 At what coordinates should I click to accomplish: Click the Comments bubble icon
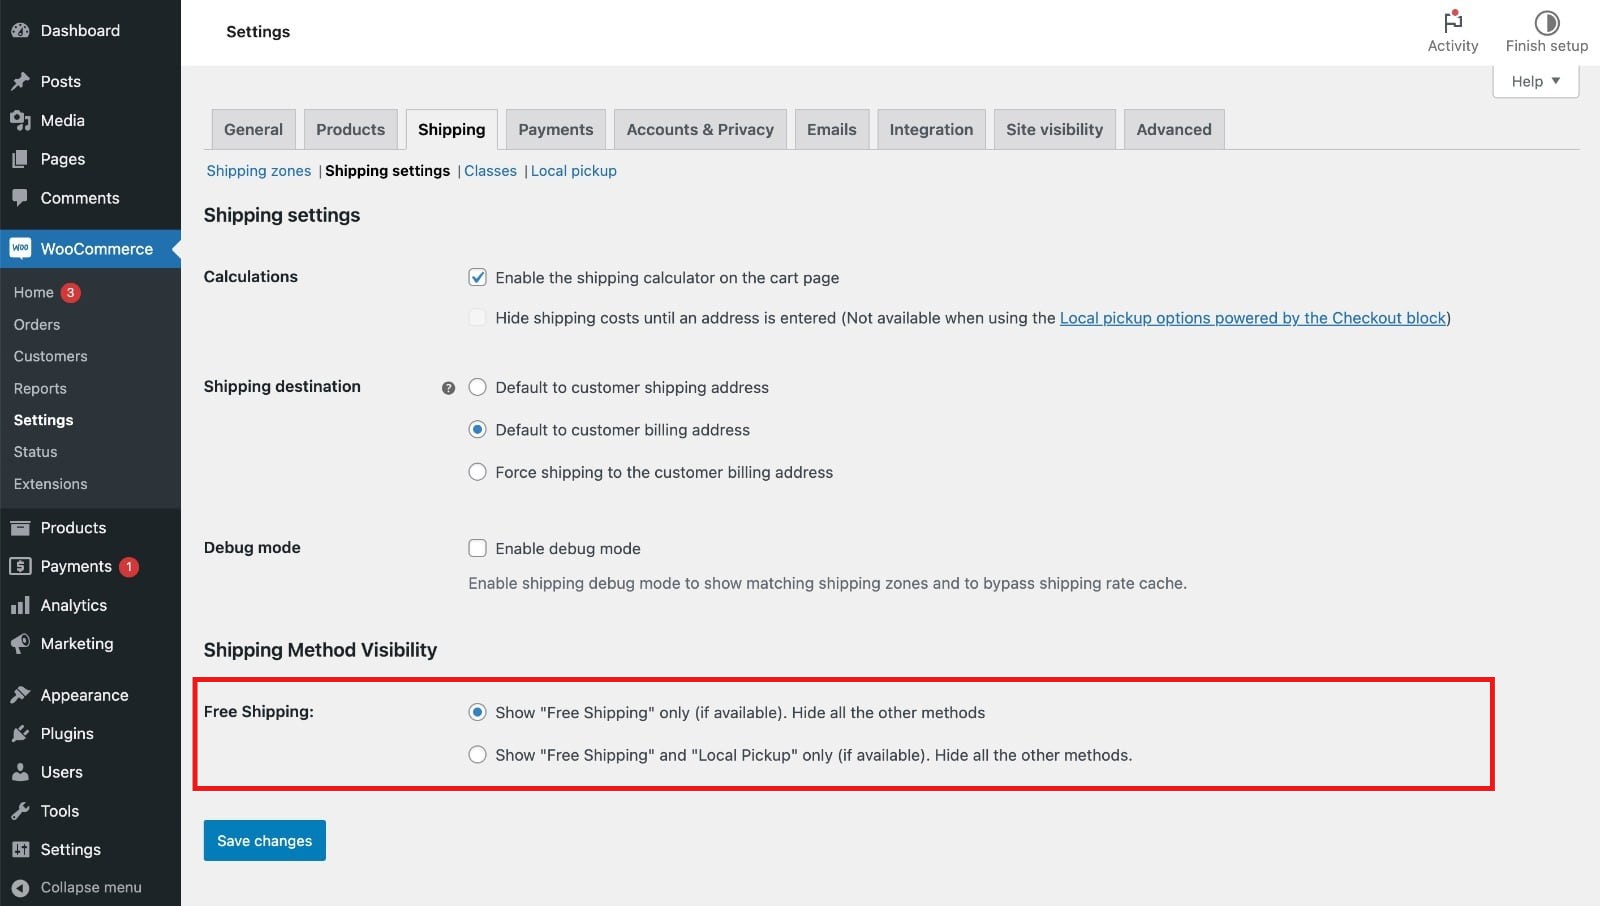point(20,198)
